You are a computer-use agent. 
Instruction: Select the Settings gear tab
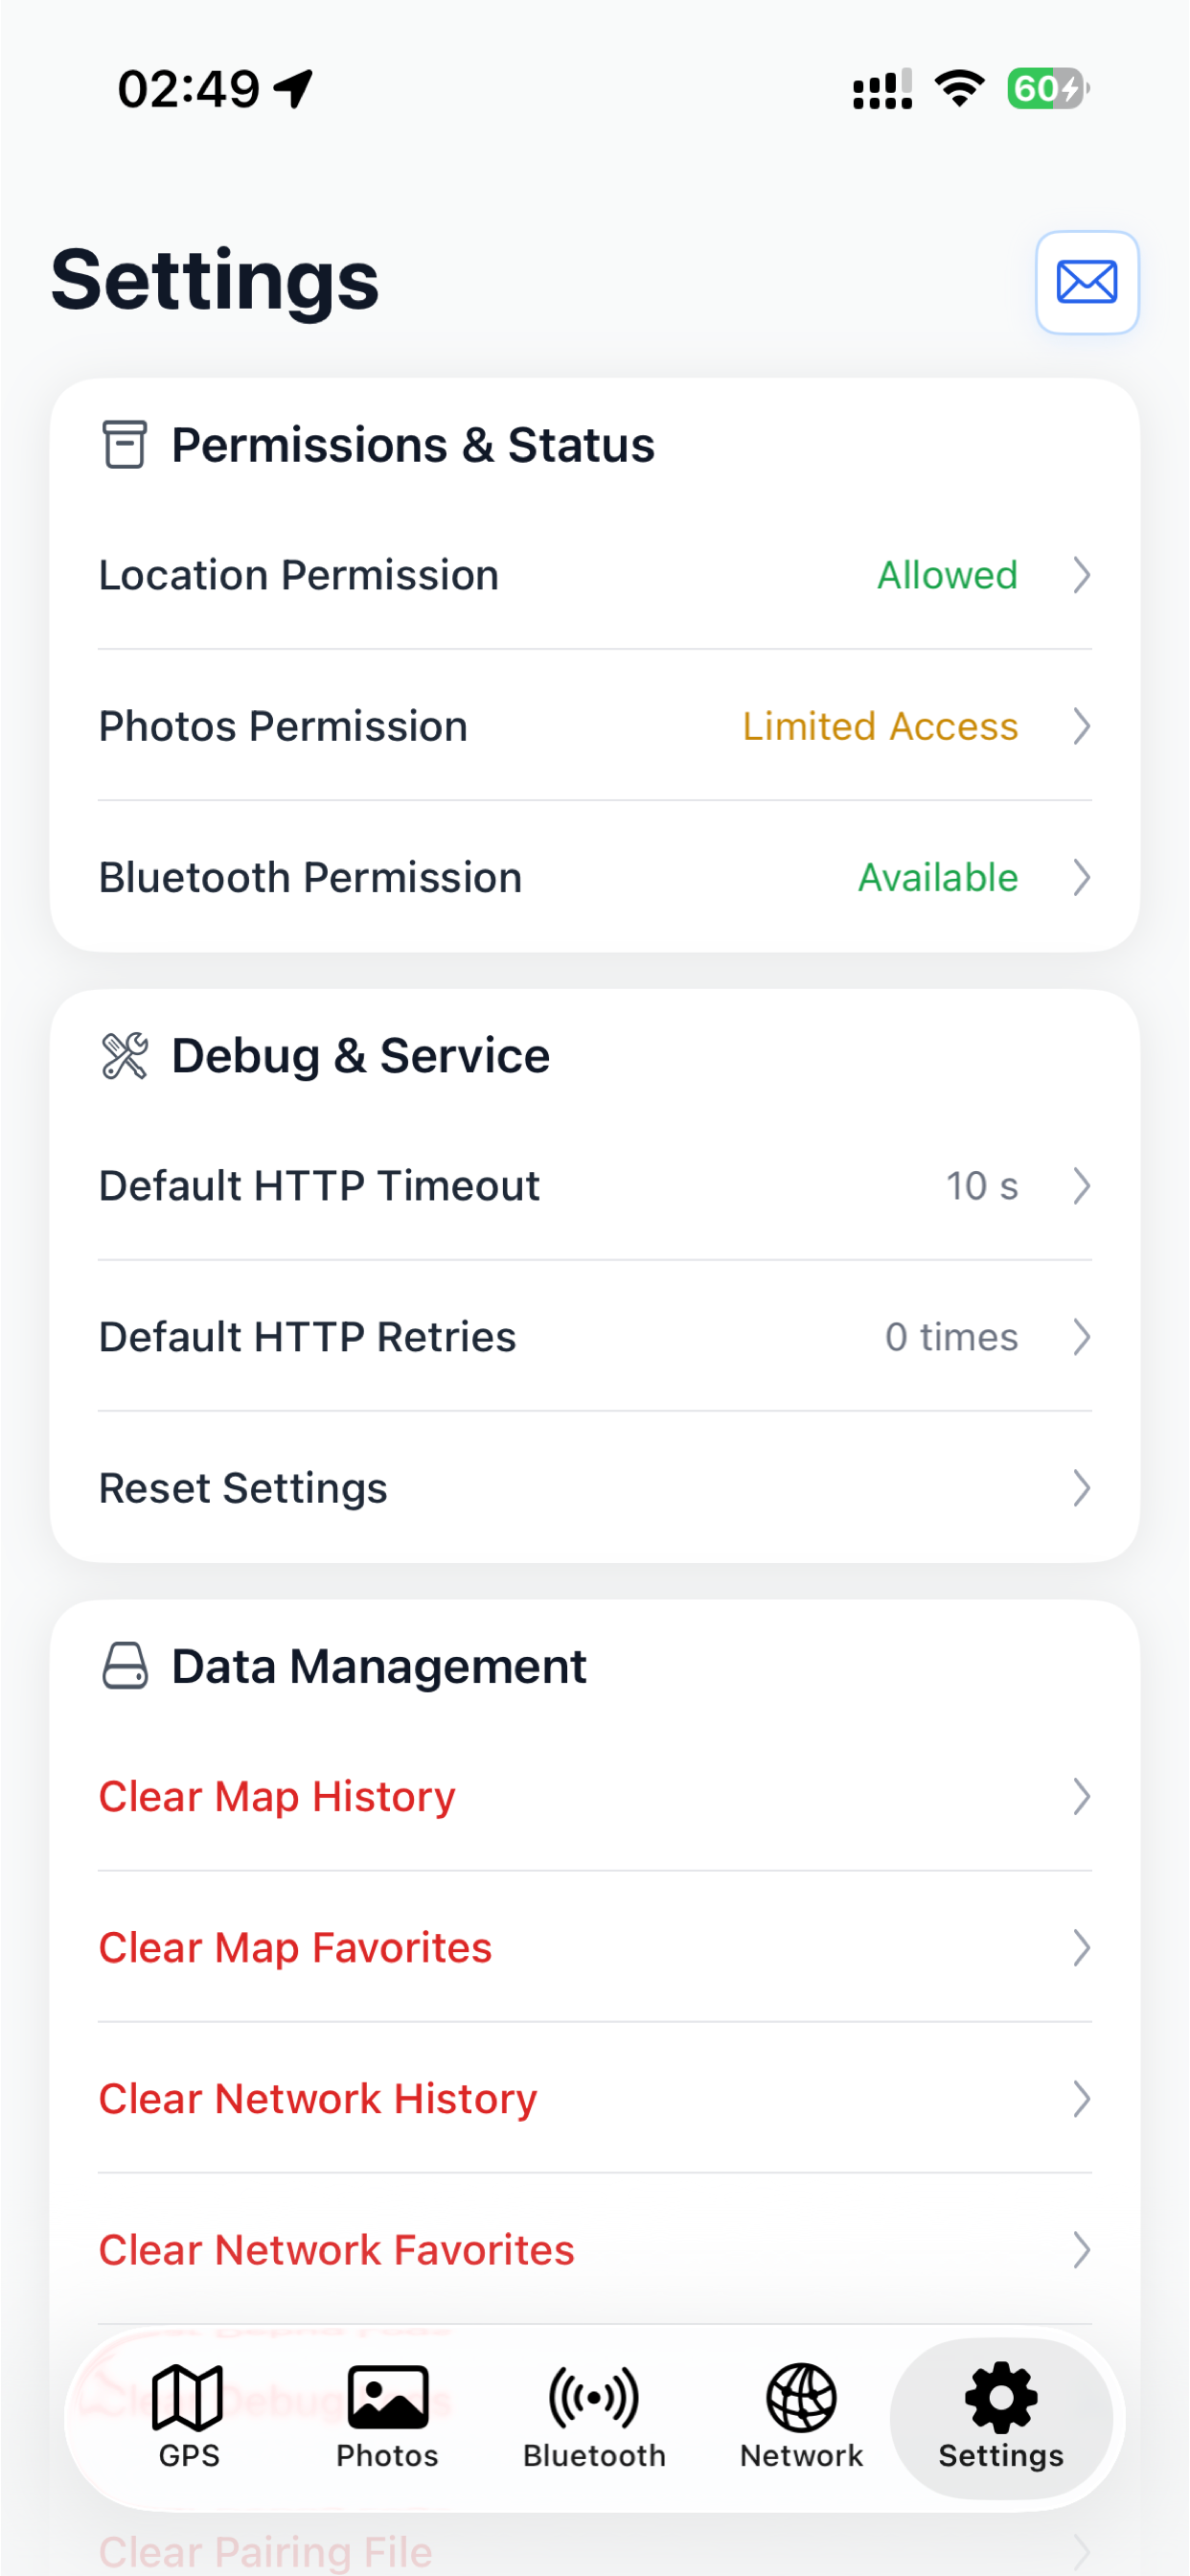click(1001, 2417)
